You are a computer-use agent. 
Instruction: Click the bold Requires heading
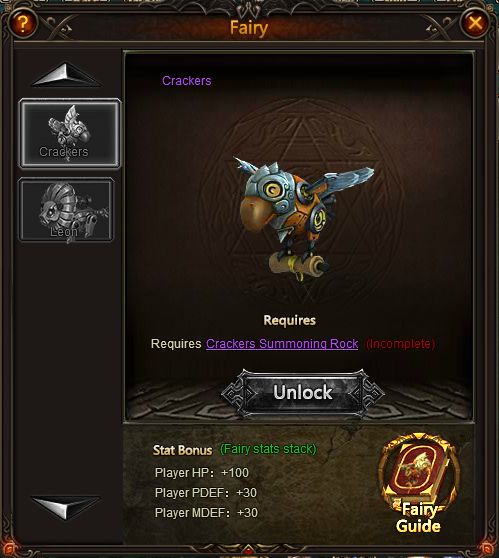point(289,320)
